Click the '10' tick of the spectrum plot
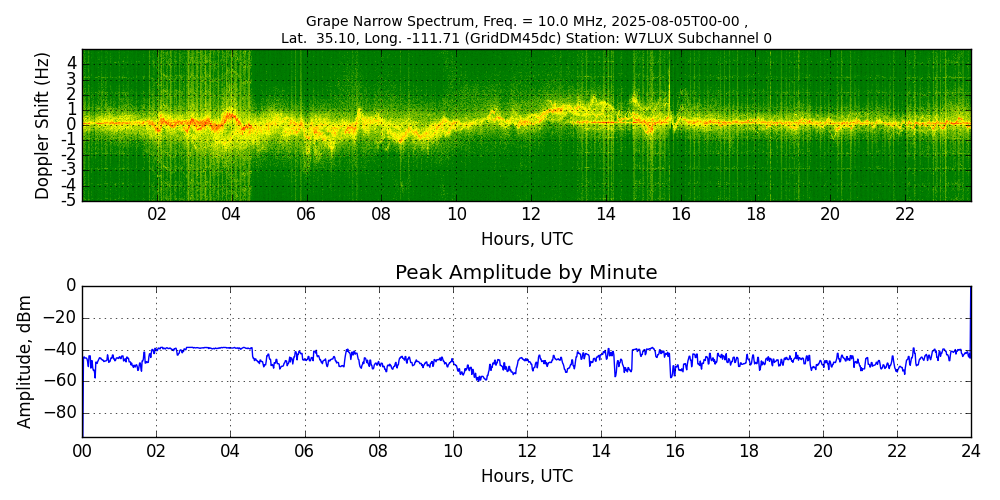The width and height of the screenshot is (1000, 500). [456, 214]
